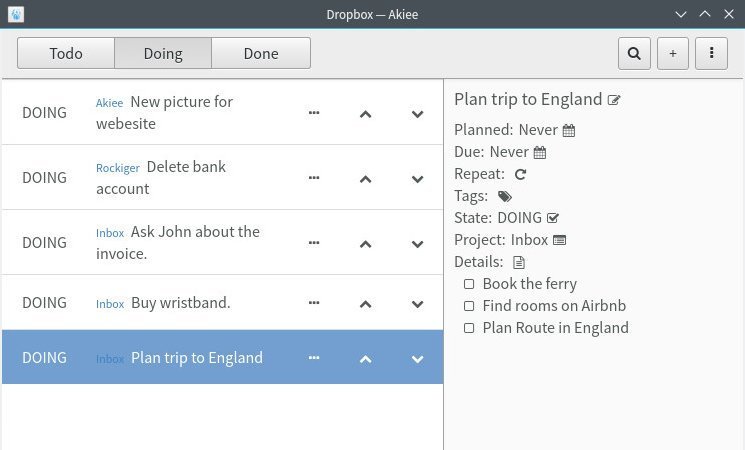Screen dimensions: 745x450
Task: Switch to the Done tab
Action: (x=261, y=53)
